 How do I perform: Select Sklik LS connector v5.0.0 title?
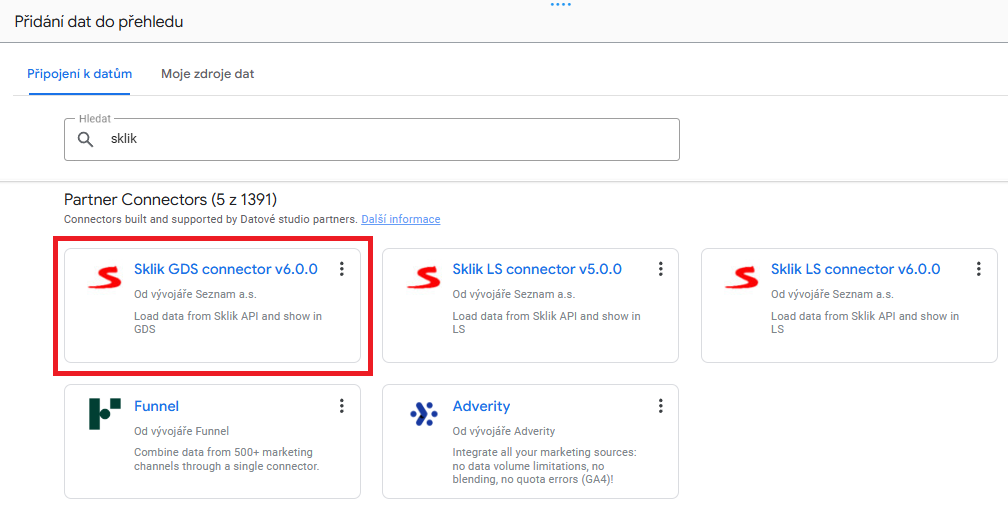[x=537, y=269]
